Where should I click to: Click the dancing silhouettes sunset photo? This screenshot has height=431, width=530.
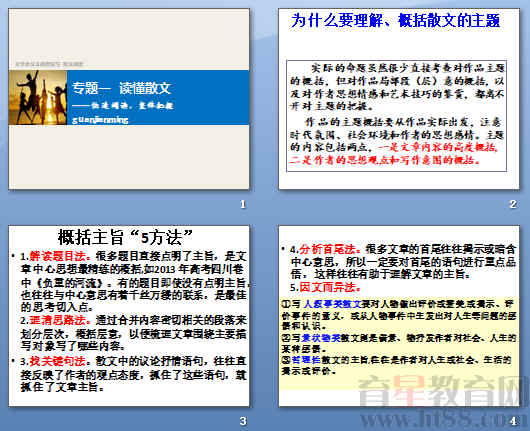(38, 98)
